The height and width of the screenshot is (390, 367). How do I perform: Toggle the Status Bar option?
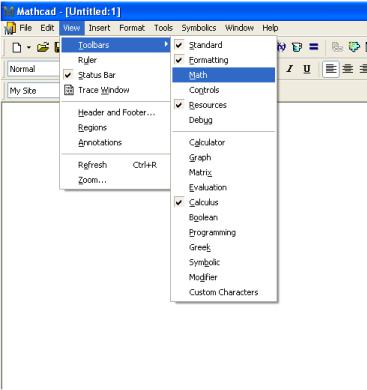pos(116,75)
